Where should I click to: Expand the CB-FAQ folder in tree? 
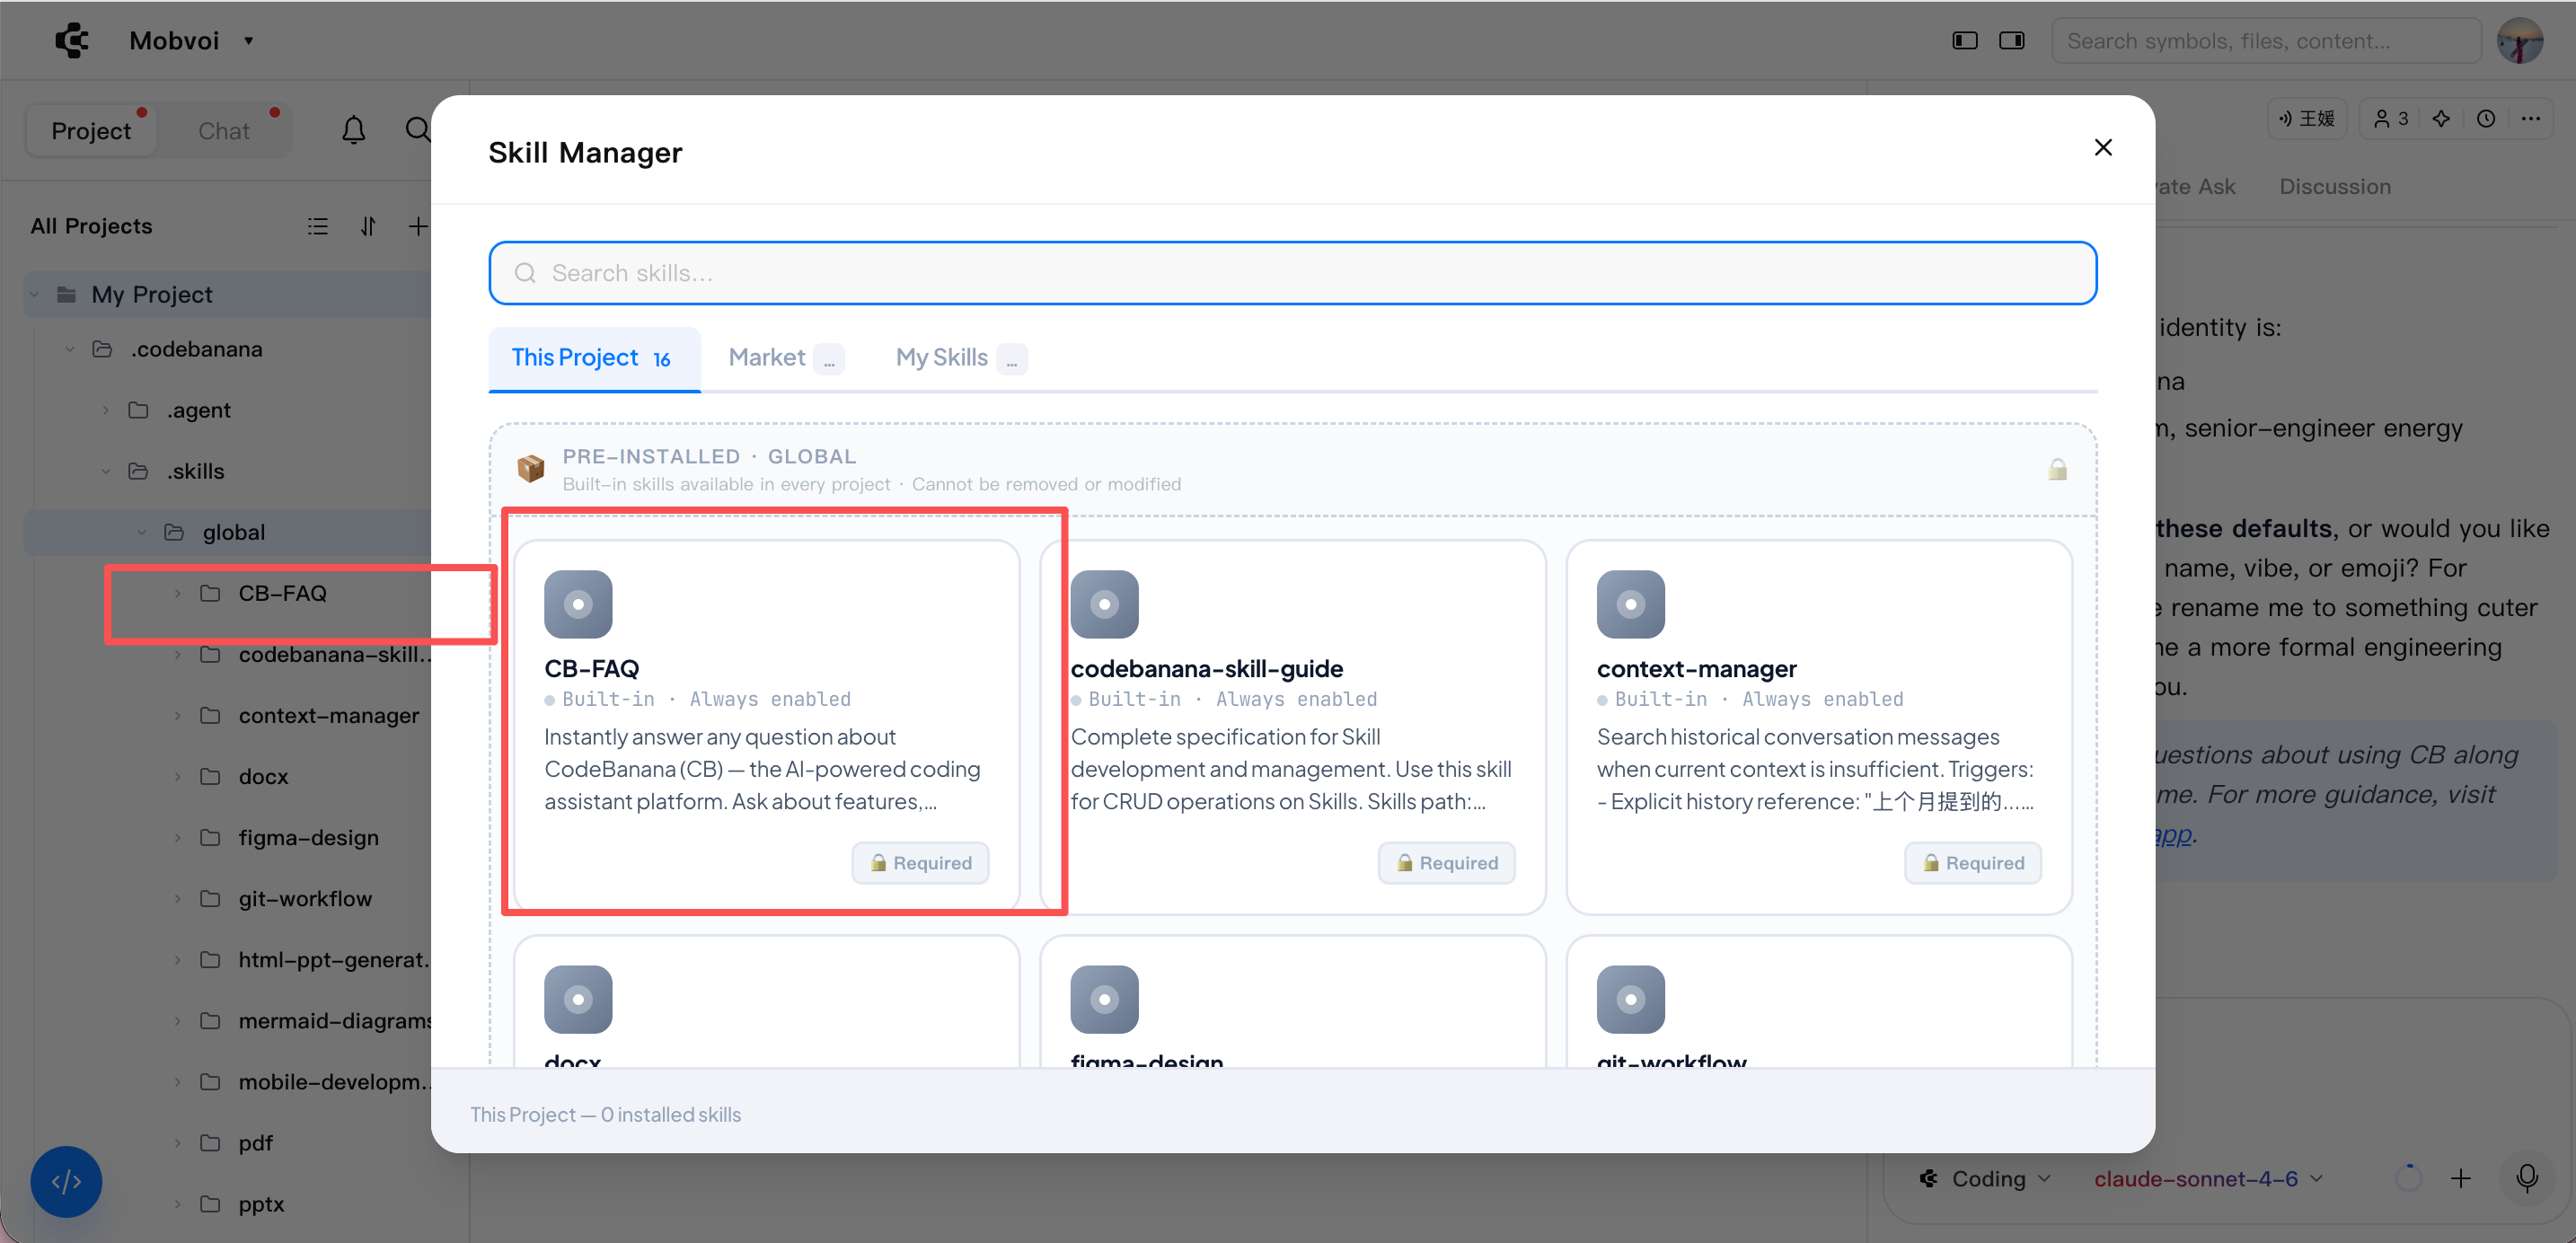pos(178,594)
